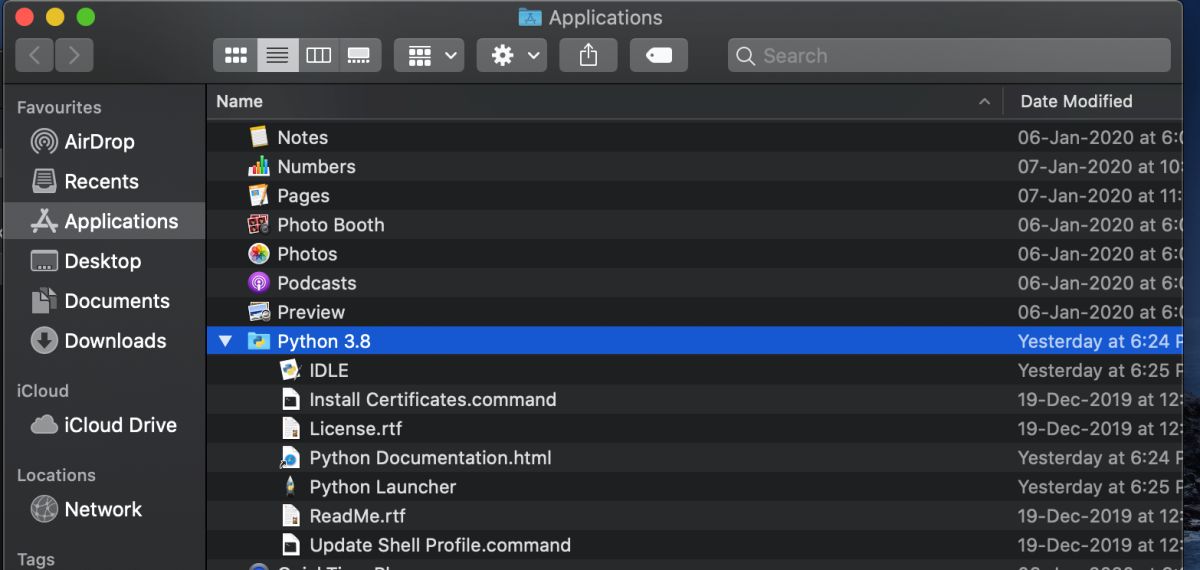The width and height of the screenshot is (1200, 570).
Task: Select the Photos row name
Action: pos(307,254)
